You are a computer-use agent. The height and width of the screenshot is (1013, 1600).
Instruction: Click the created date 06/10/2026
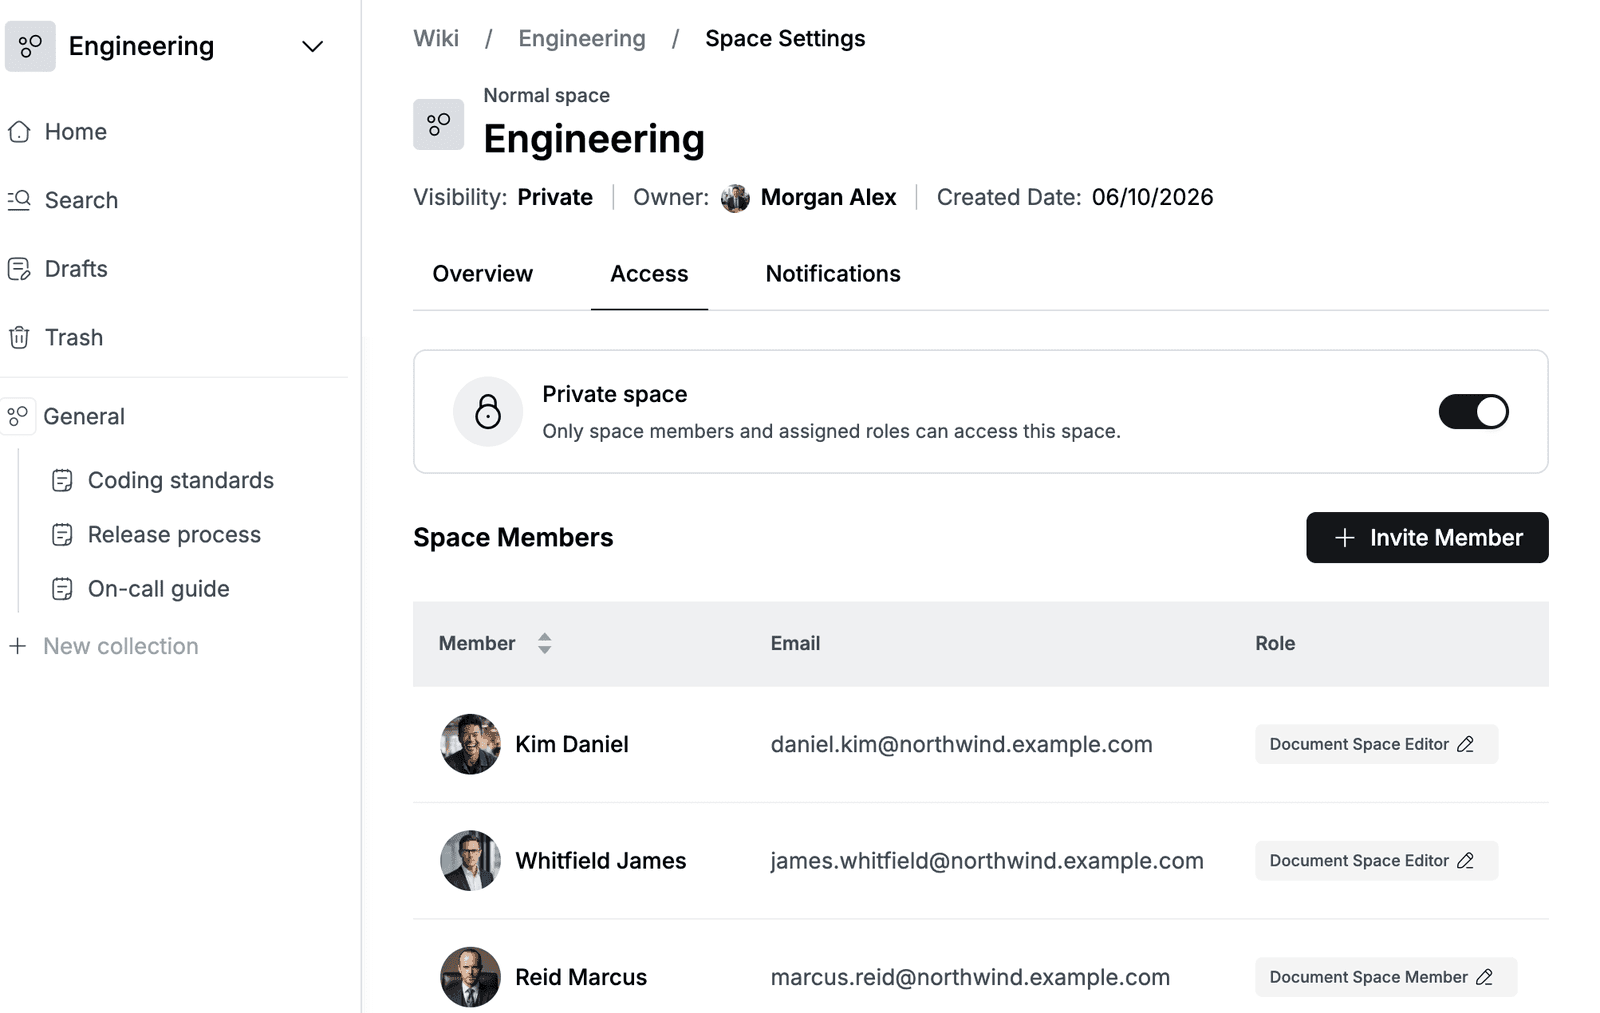pos(1152,198)
